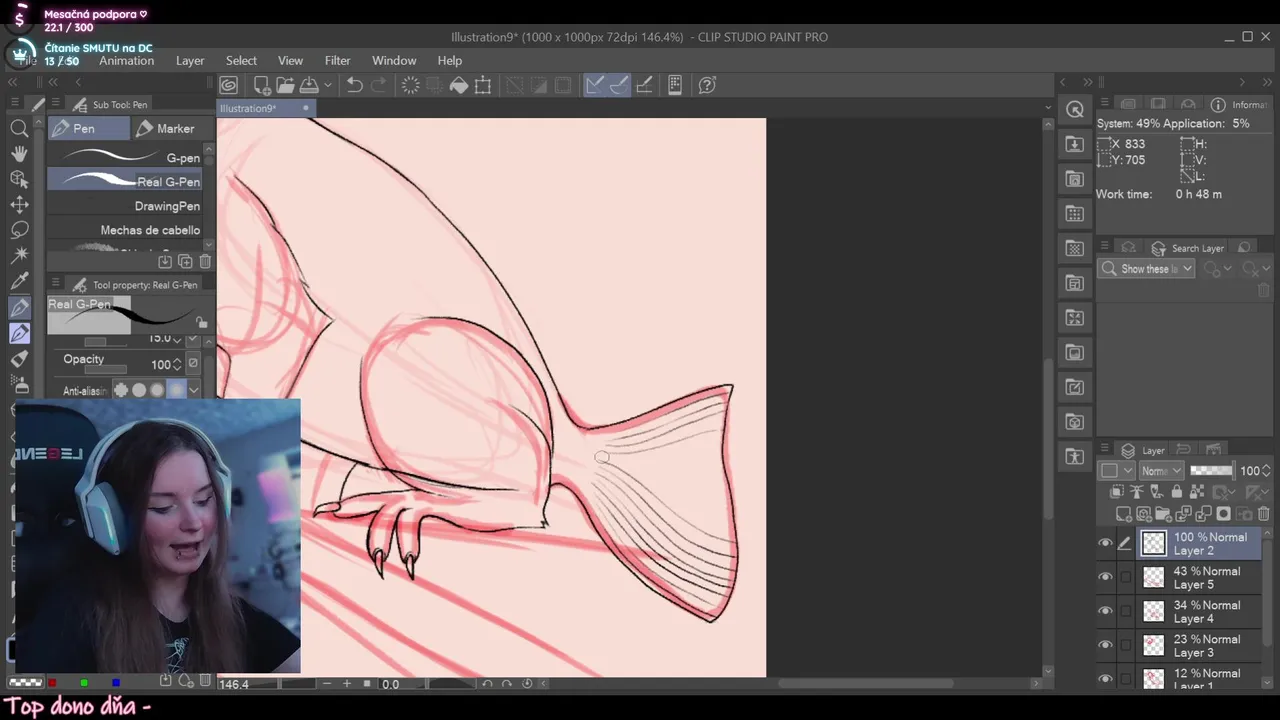Screen dimensions: 1280x720
Task: Open the Window menu
Action: pos(394,61)
